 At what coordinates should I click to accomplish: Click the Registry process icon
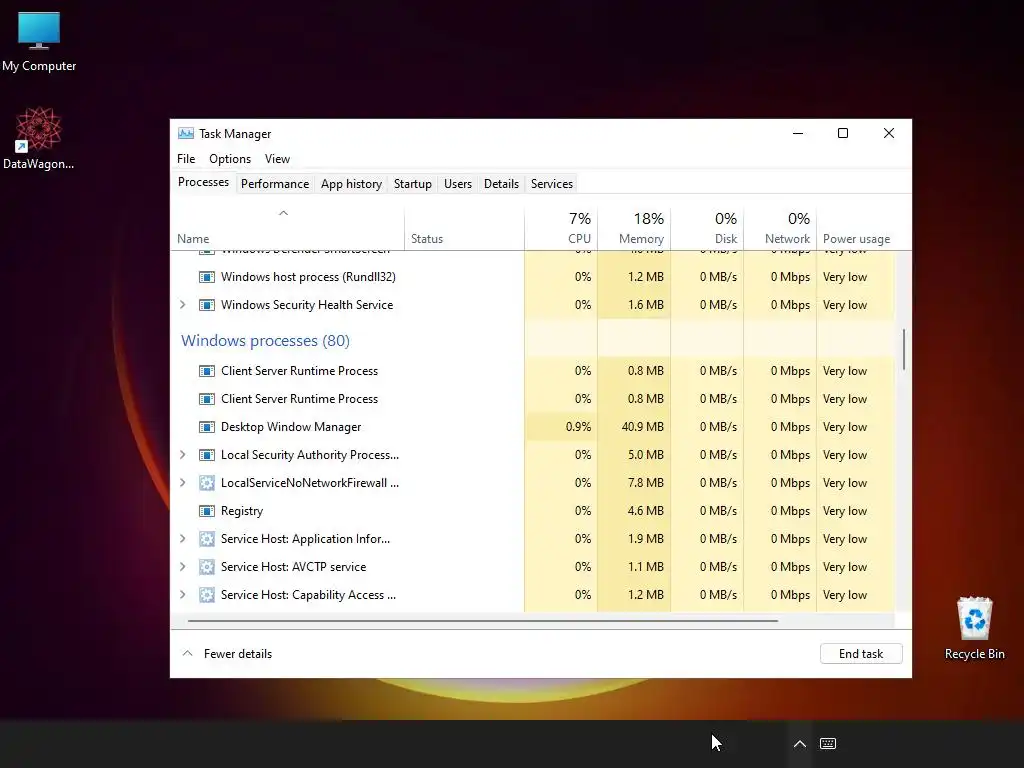[206, 511]
